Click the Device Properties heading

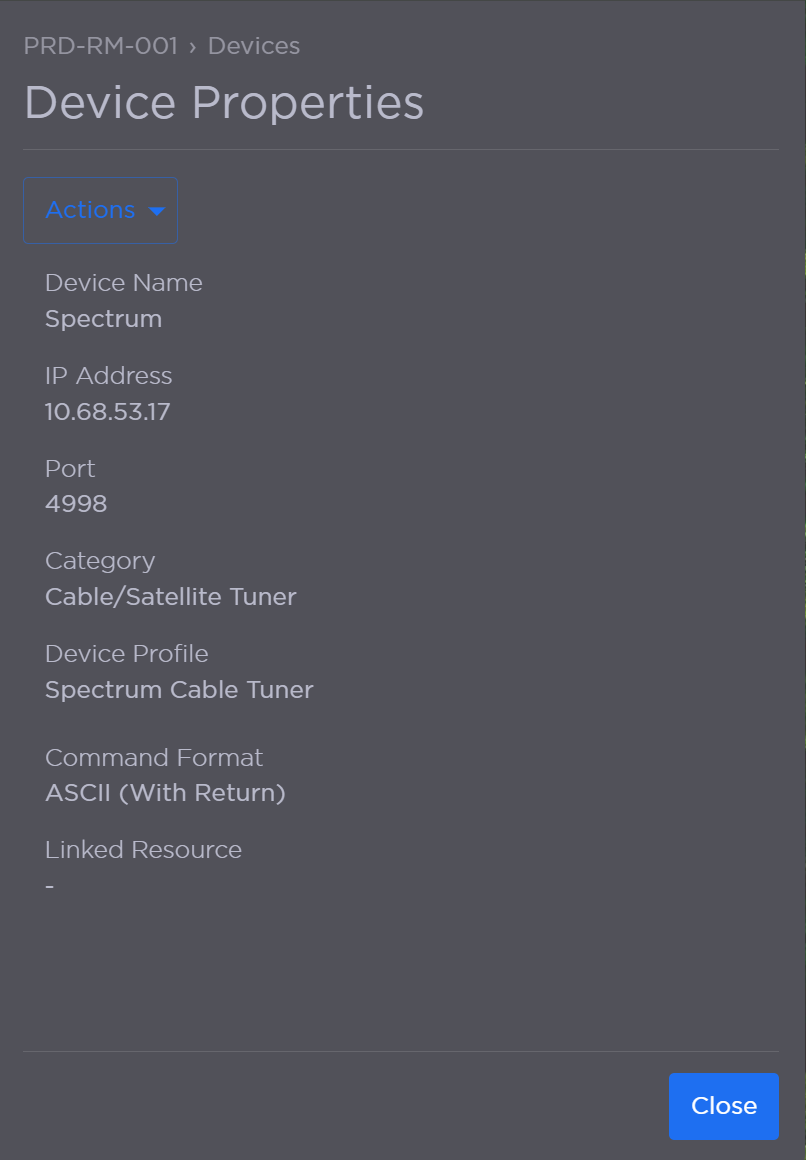pos(224,102)
